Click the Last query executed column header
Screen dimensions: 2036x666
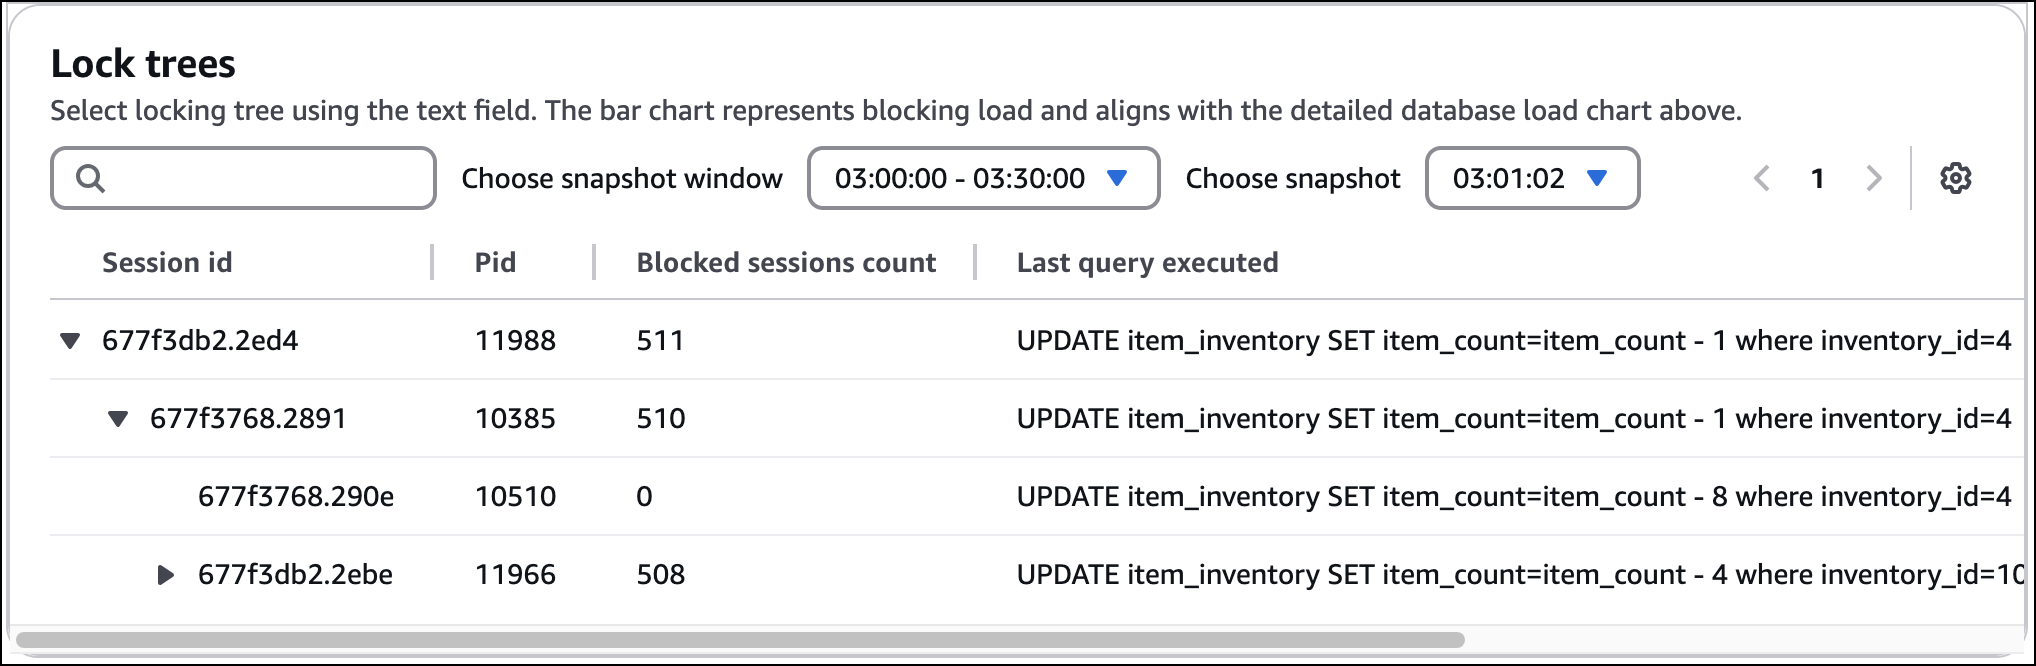click(1147, 263)
